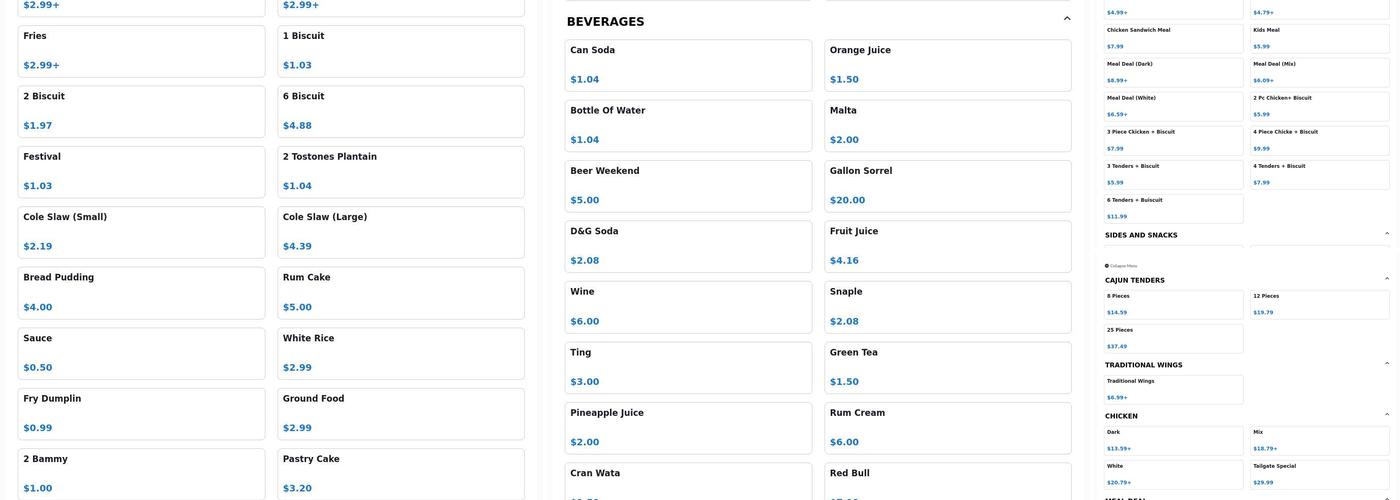Click the Beverages section heading
The image size is (1400, 500).
tap(605, 22)
